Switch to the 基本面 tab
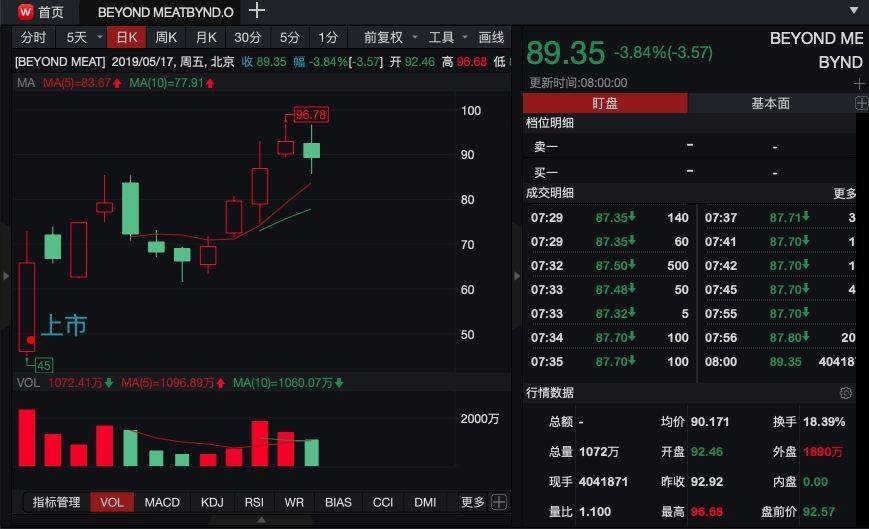The width and height of the screenshot is (869, 529). [x=770, y=103]
